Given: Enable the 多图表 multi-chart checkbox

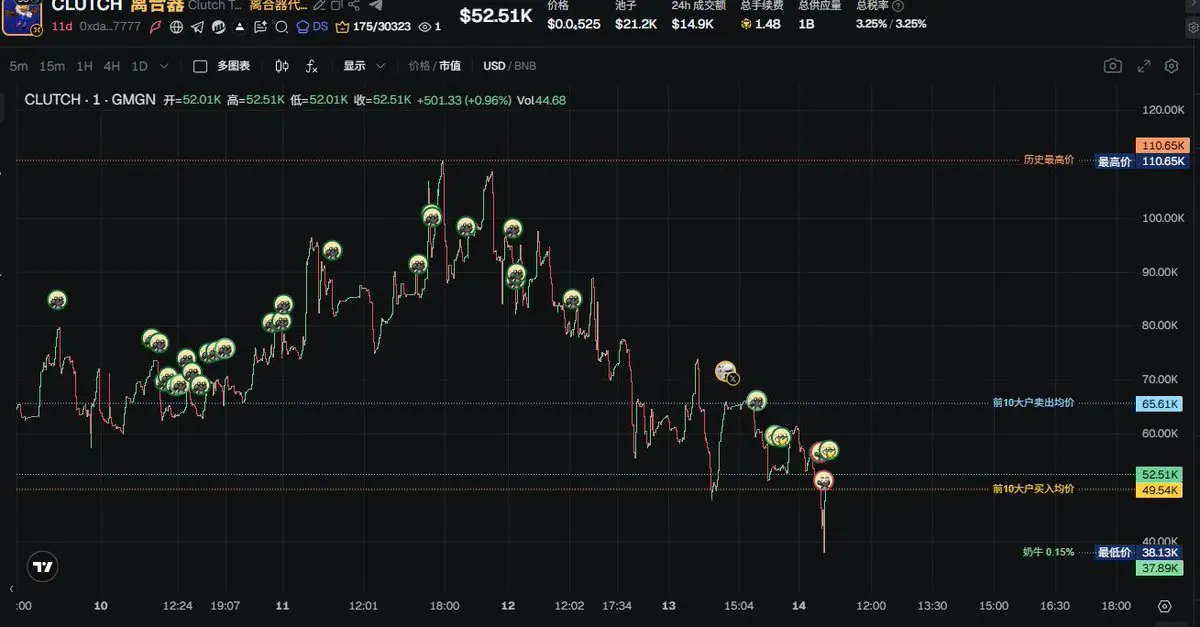Looking at the screenshot, I should [x=200, y=66].
